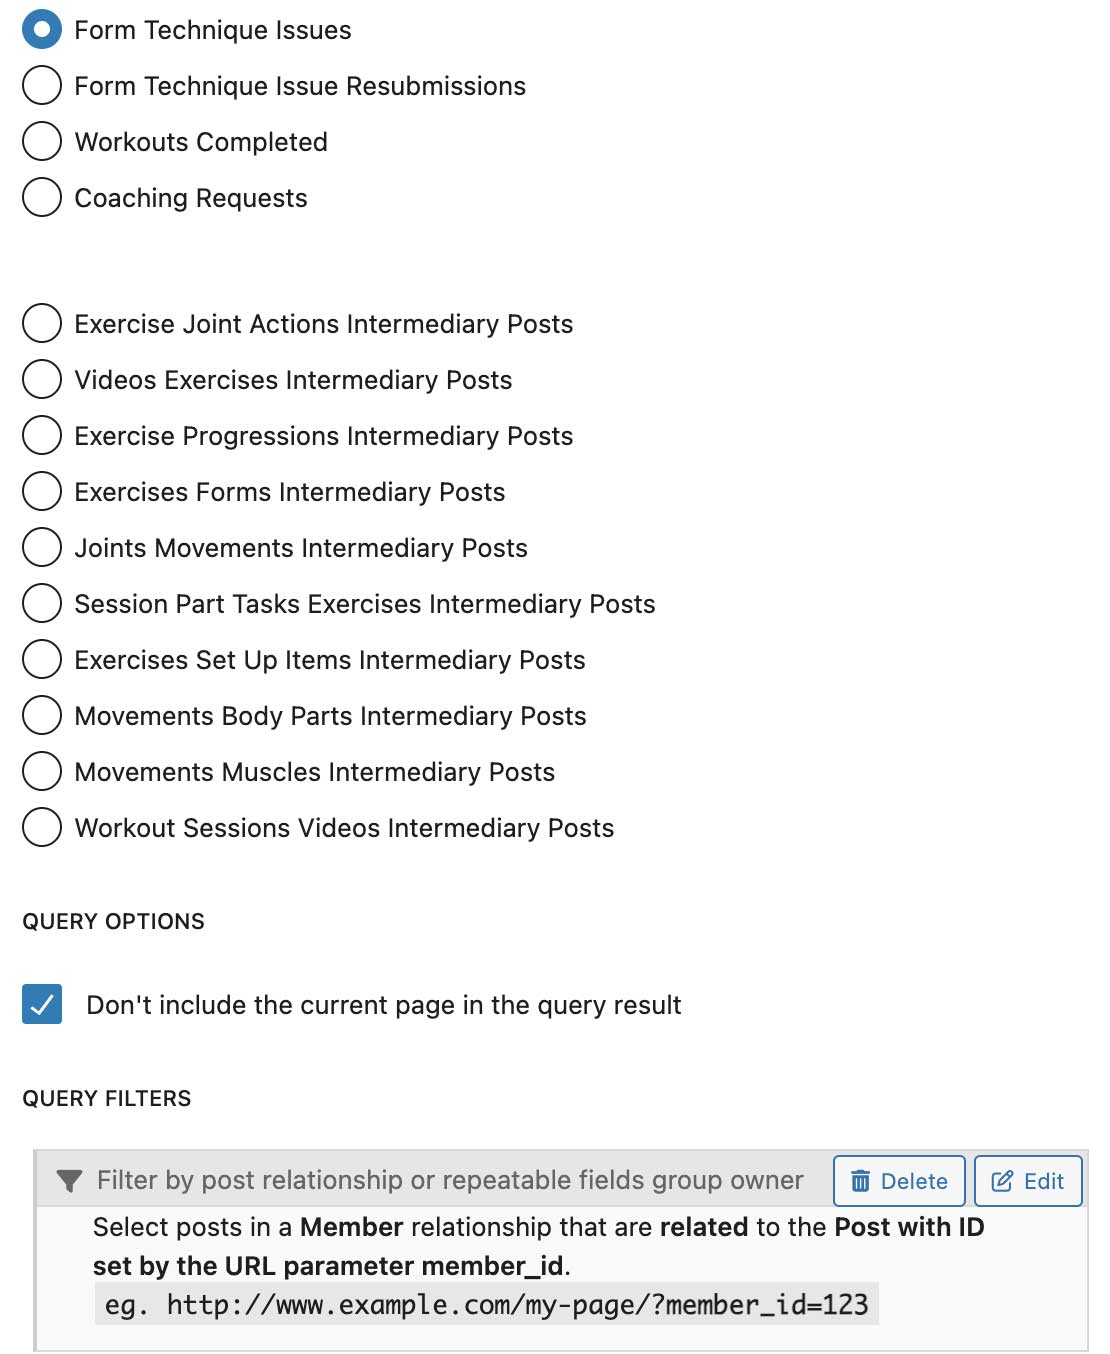Uncheck Don't include the current page

point(42,1004)
